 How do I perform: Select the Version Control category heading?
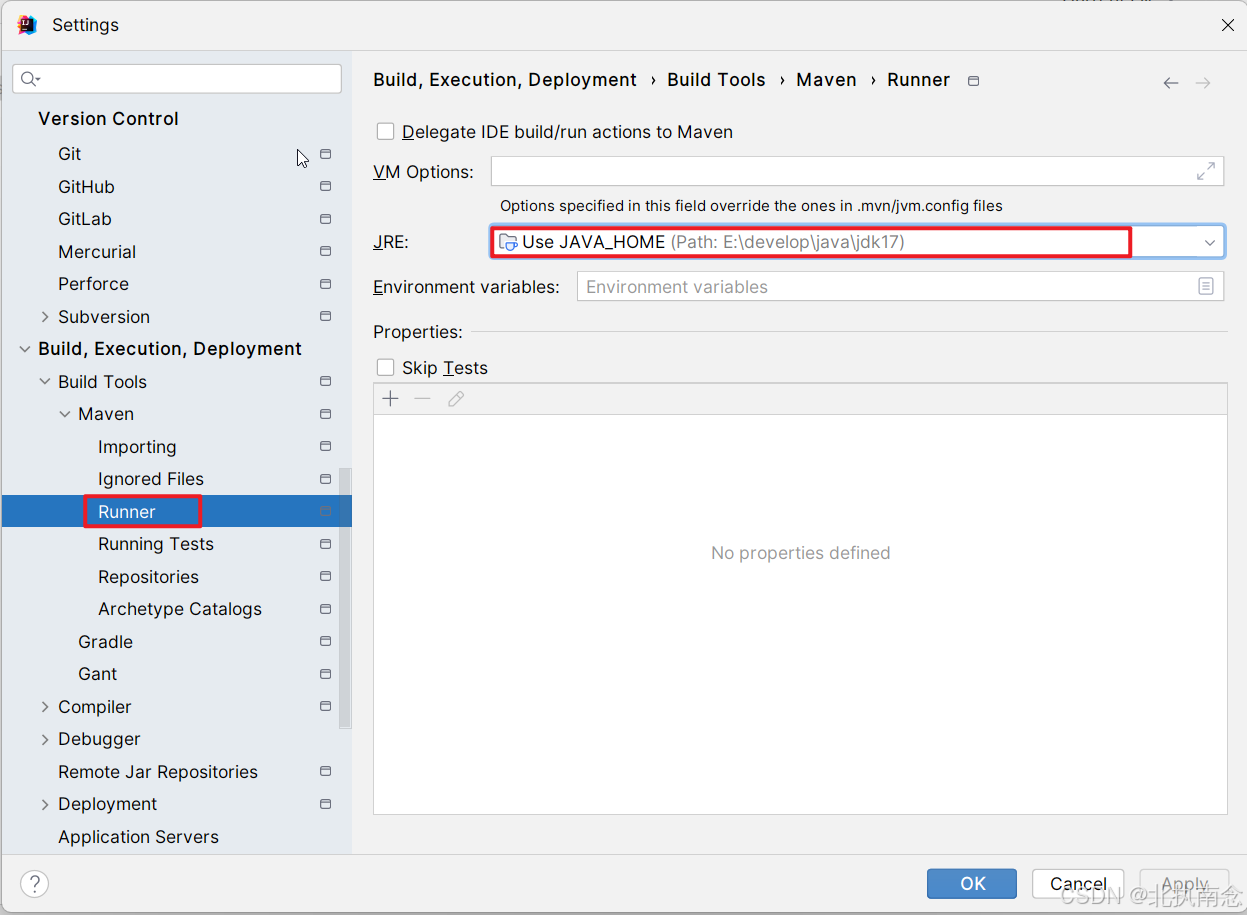(x=108, y=119)
